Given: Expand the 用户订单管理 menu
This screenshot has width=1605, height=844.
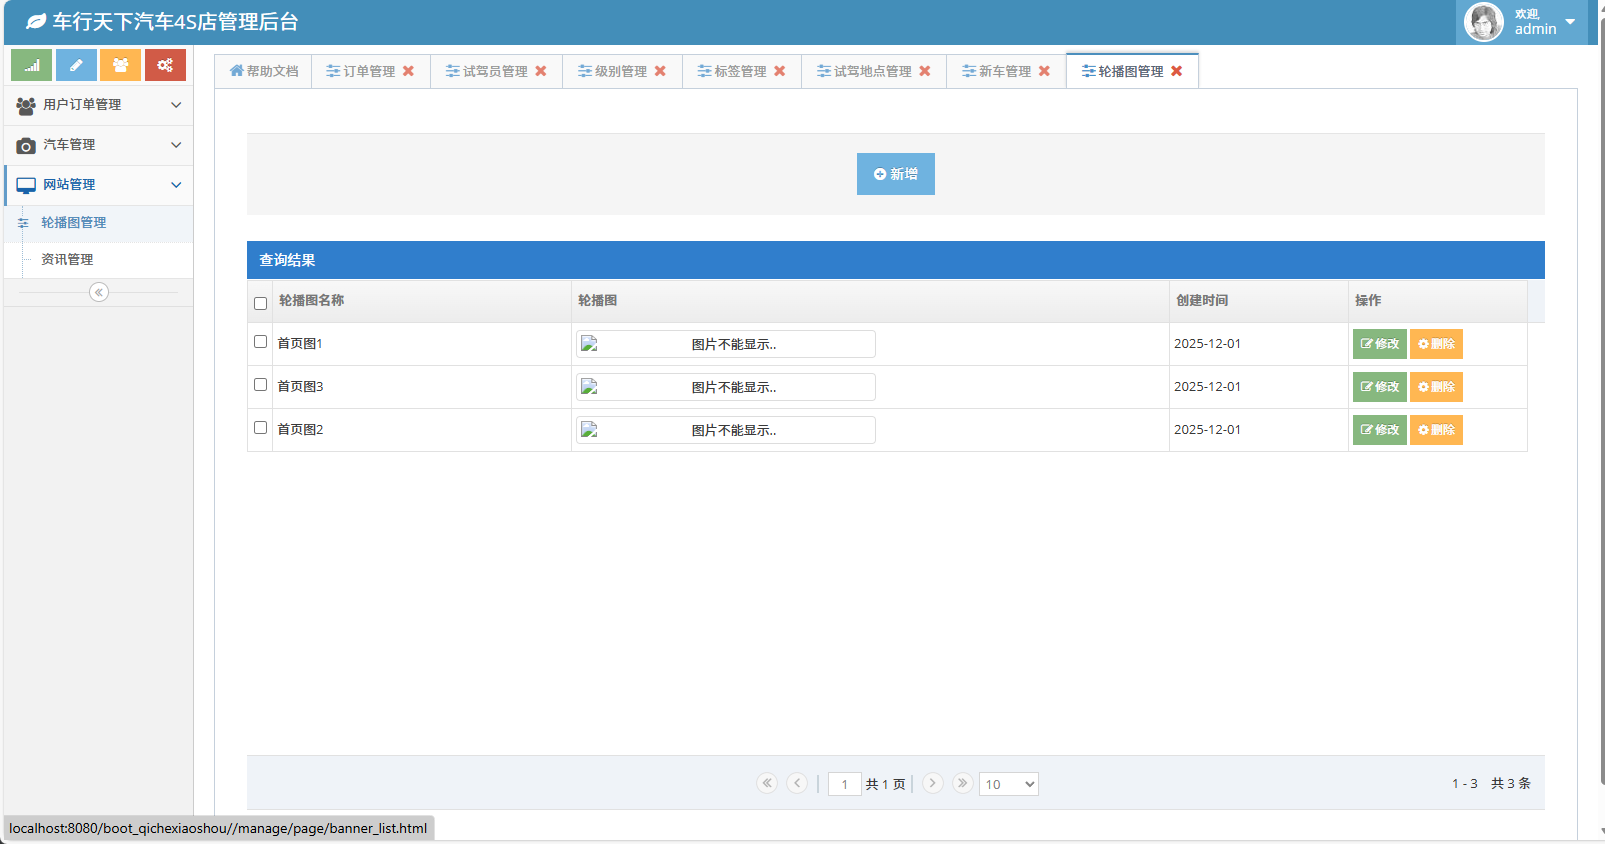Looking at the screenshot, I should pyautogui.click(x=98, y=105).
